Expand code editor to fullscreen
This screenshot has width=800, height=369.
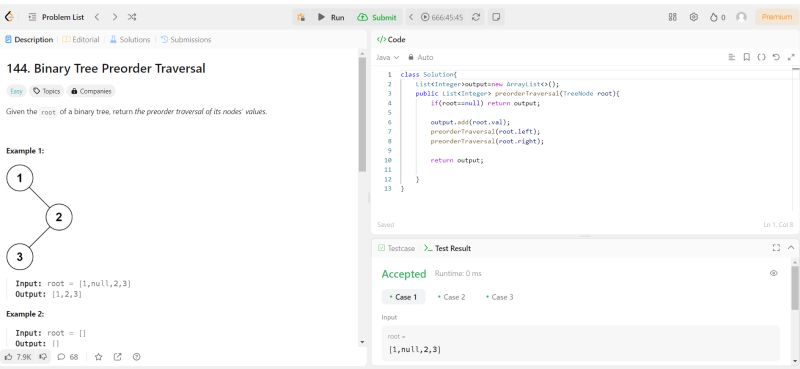(791, 57)
